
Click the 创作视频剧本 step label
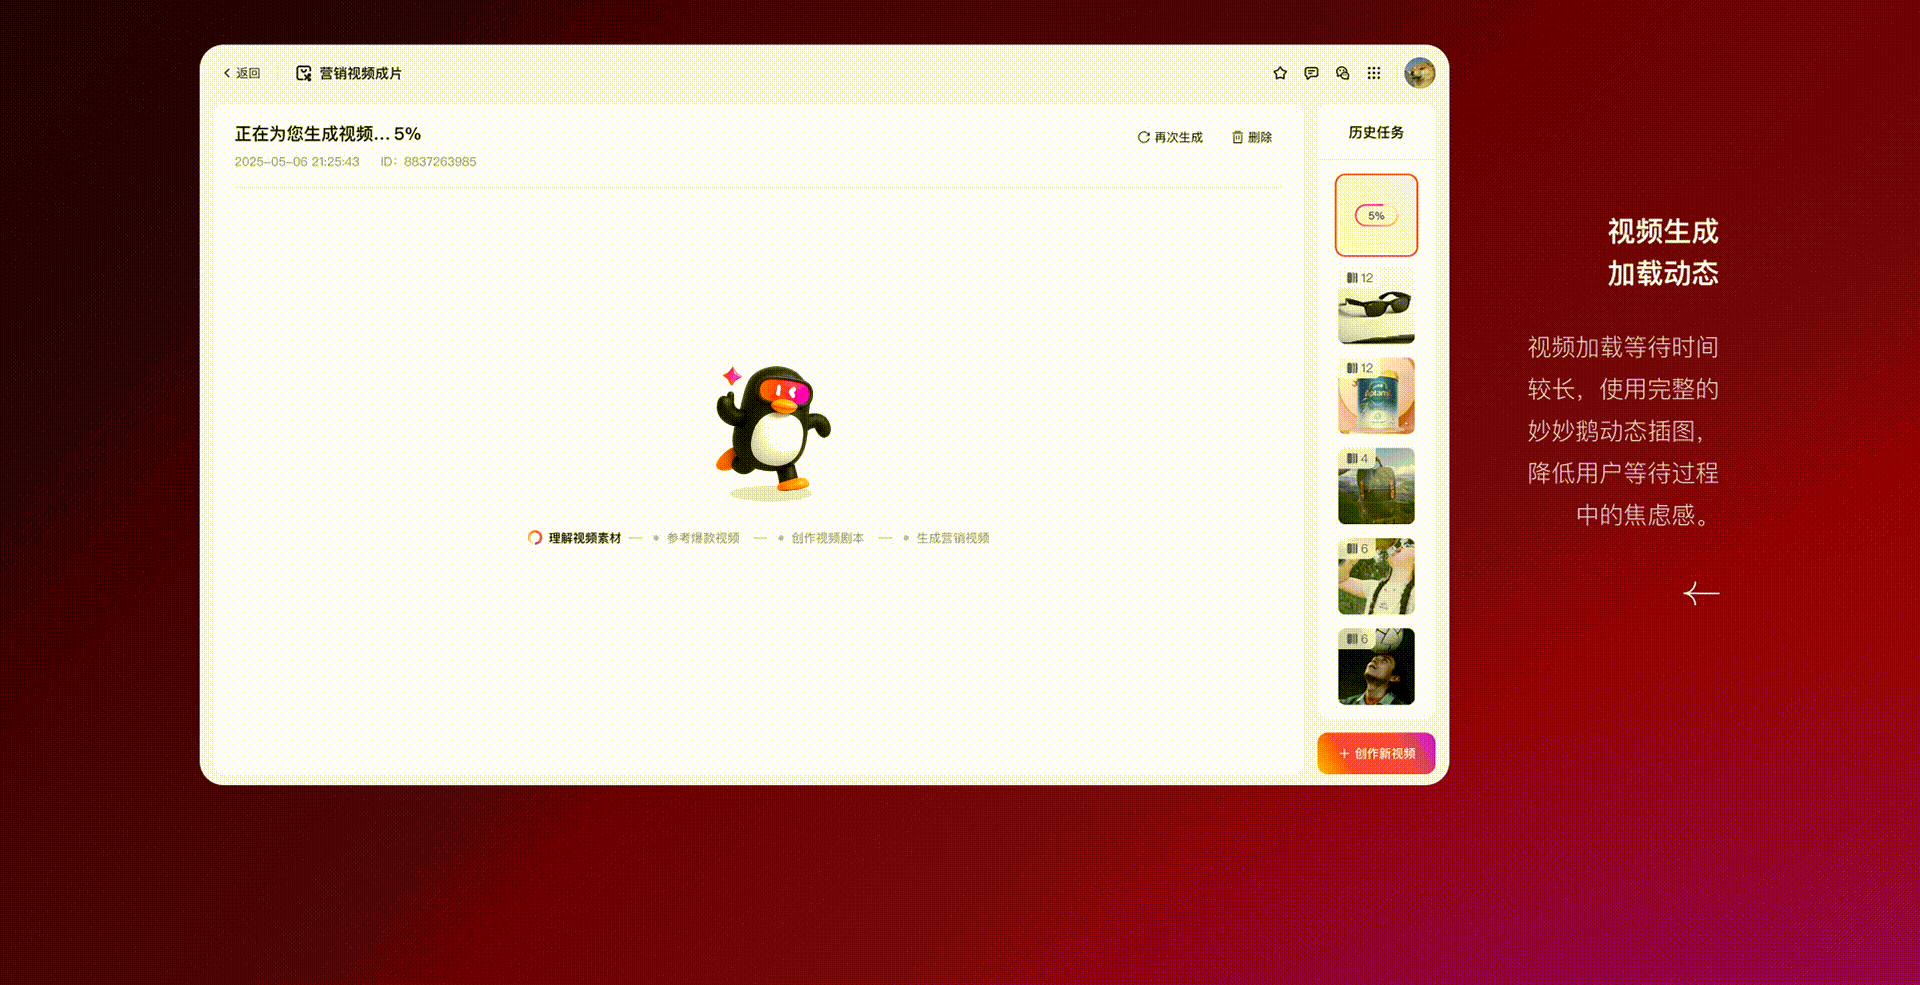tap(828, 538)
